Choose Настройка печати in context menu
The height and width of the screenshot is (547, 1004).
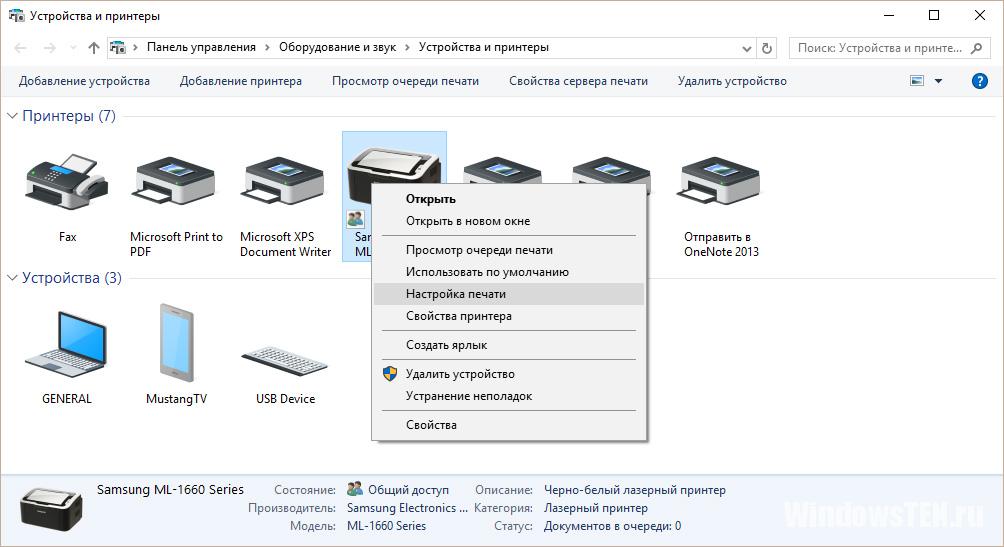(x=509, y=294)
